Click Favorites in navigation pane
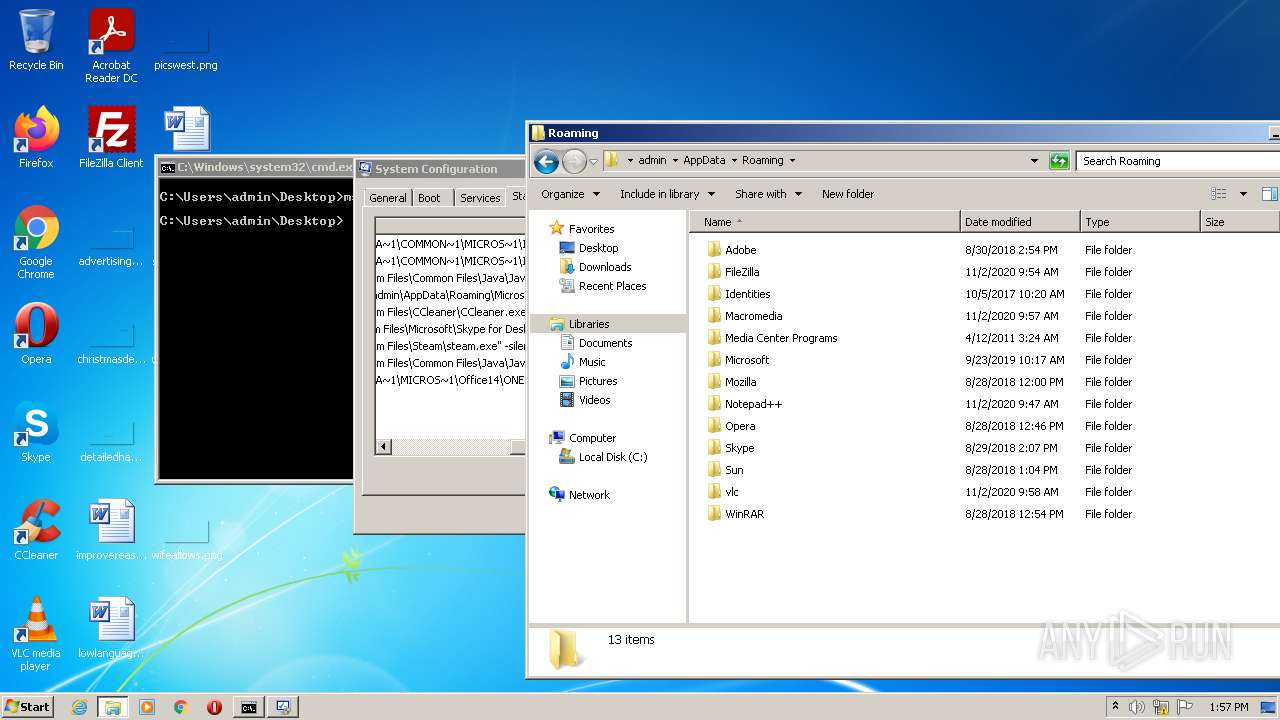The height and width of the screenshot is (720, 1280). click(x=591, y=229)
